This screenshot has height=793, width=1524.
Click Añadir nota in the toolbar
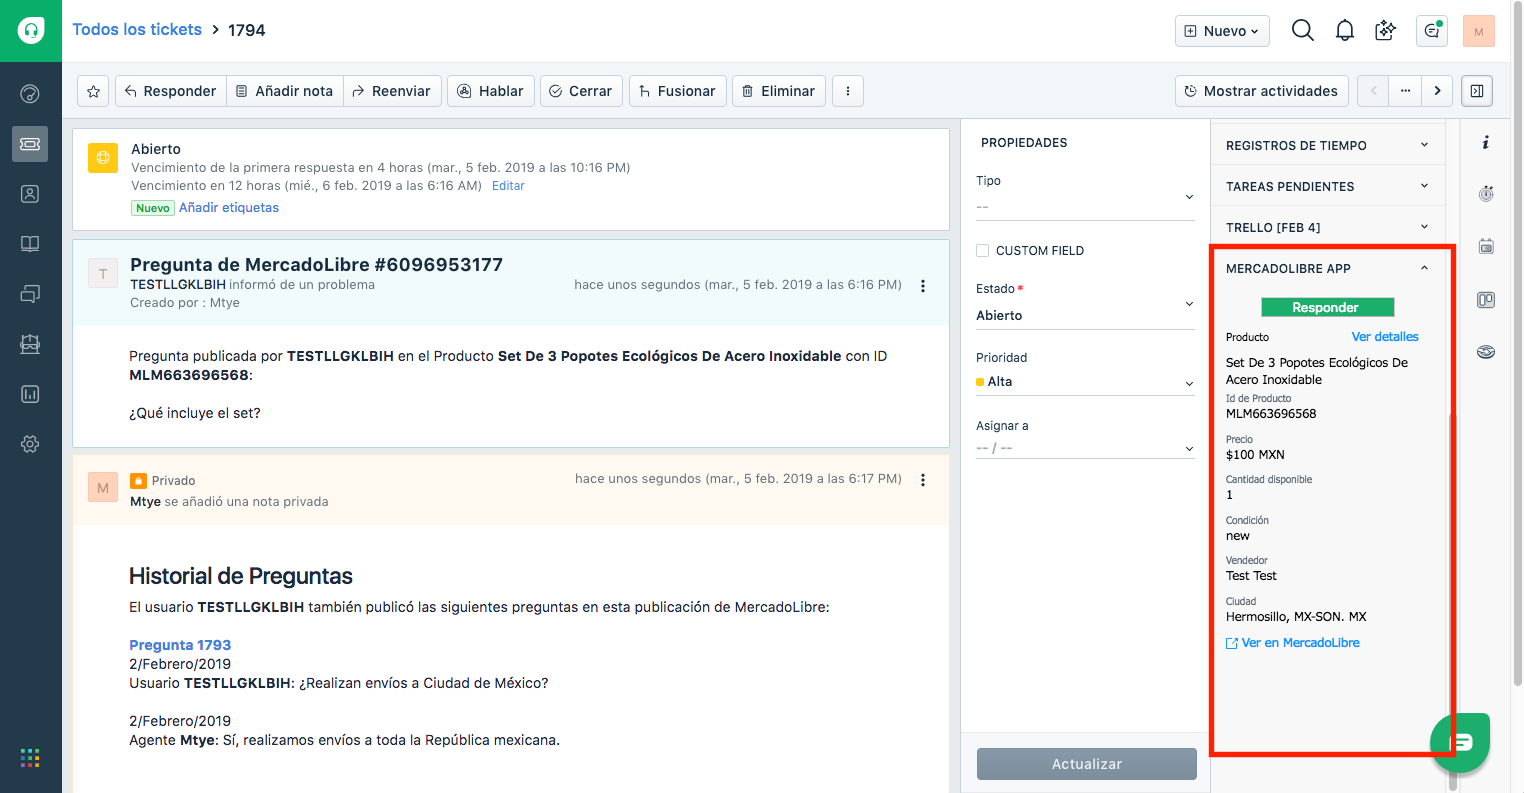(x=285, y=91)
